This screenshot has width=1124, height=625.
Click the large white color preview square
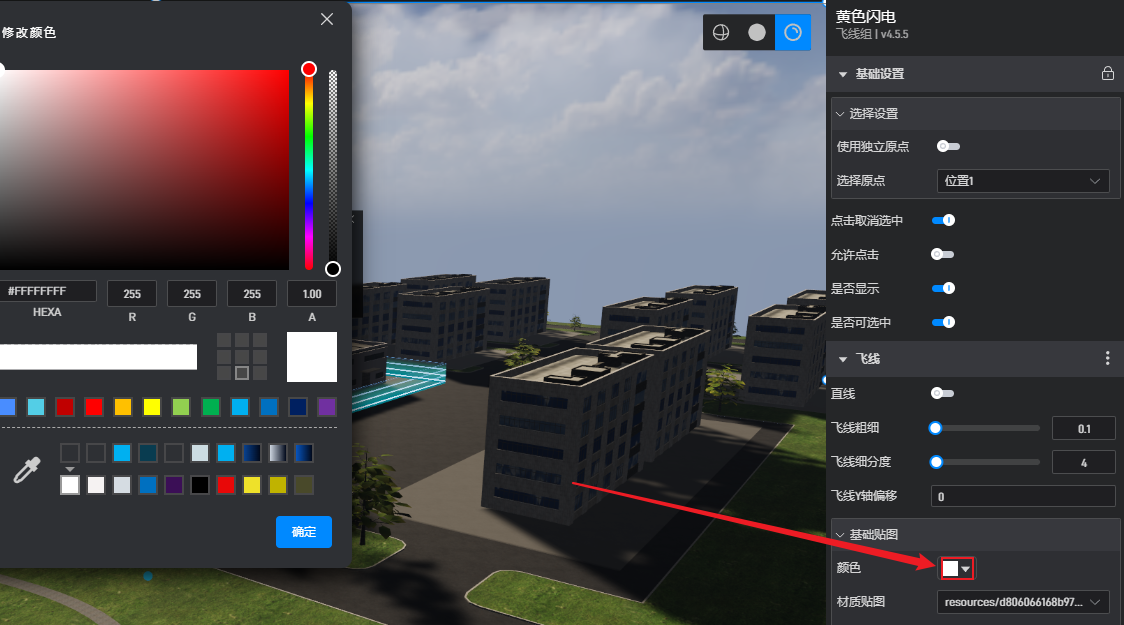point(312,357)
